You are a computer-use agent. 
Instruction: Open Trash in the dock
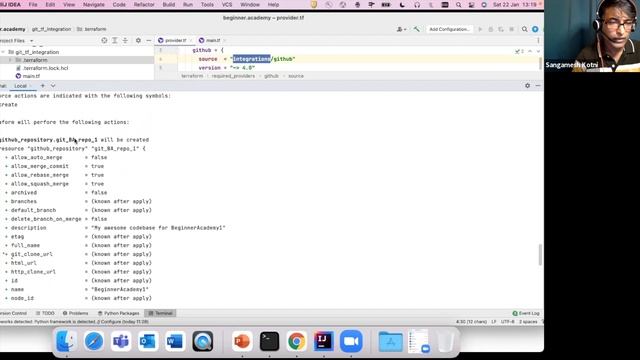tap(445, 341)
